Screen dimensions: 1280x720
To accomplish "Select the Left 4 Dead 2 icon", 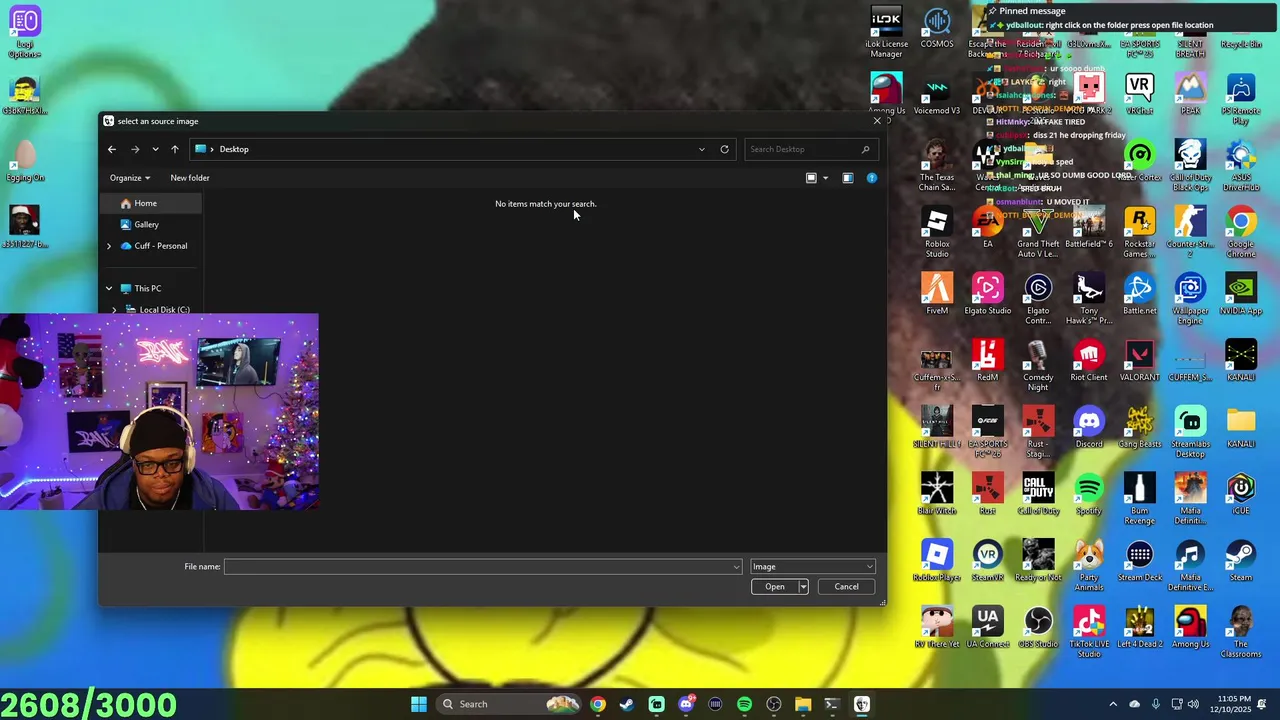I will click(x=1139, y=627).
